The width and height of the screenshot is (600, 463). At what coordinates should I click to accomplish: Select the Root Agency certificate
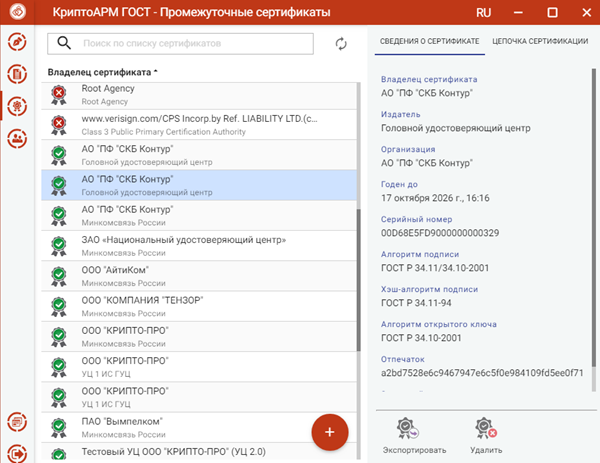pyautogui.click(x=199, y=95)
